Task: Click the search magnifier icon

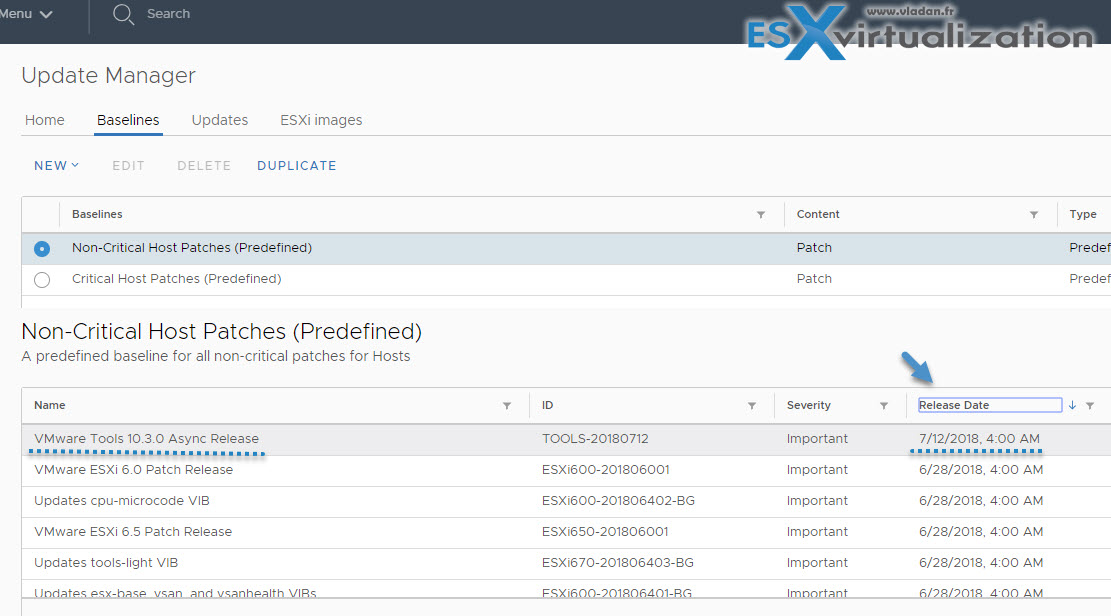Action: [123, 14]
